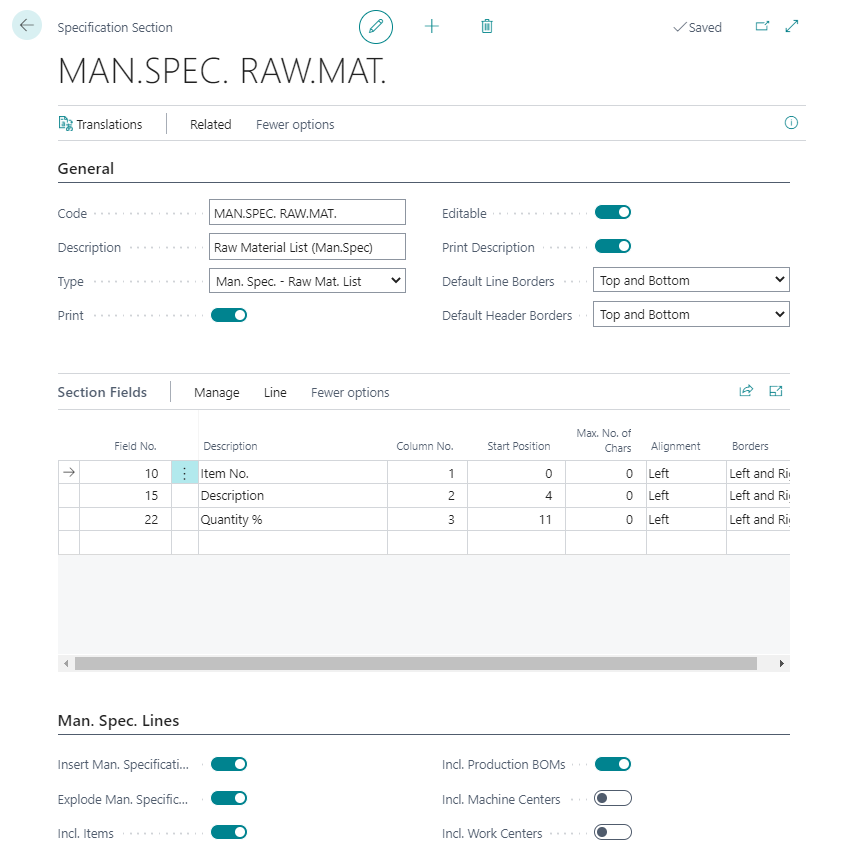Open row options for Item No. line

tap(184, 473)
